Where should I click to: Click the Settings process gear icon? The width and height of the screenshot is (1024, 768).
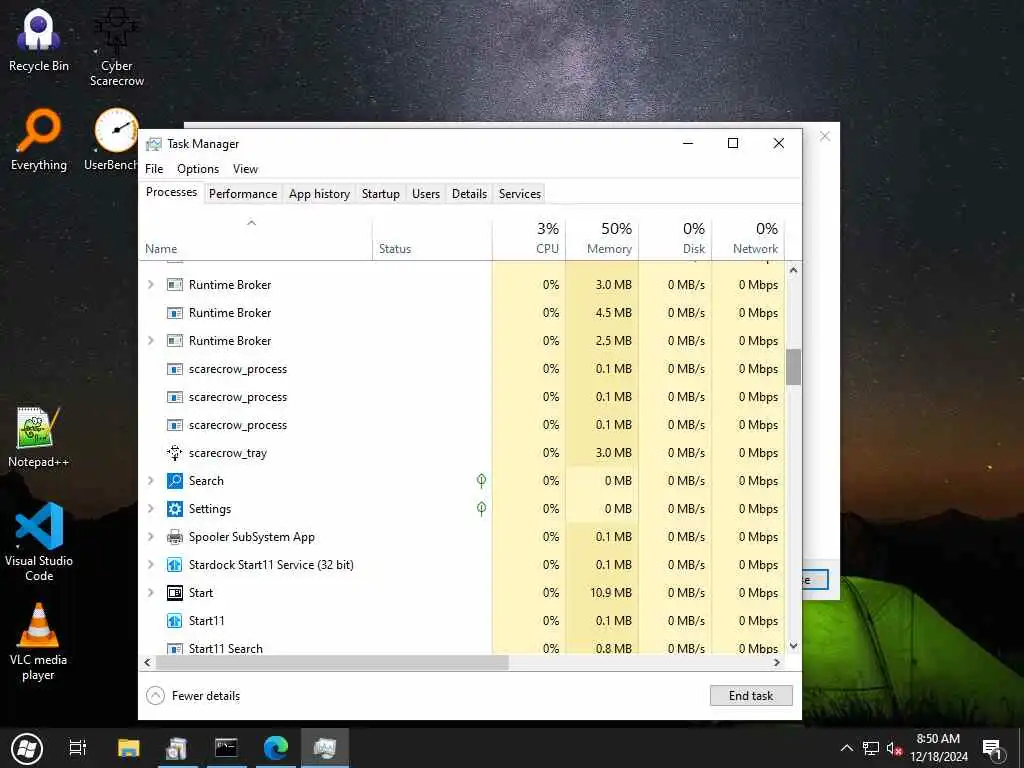point(174,509)
